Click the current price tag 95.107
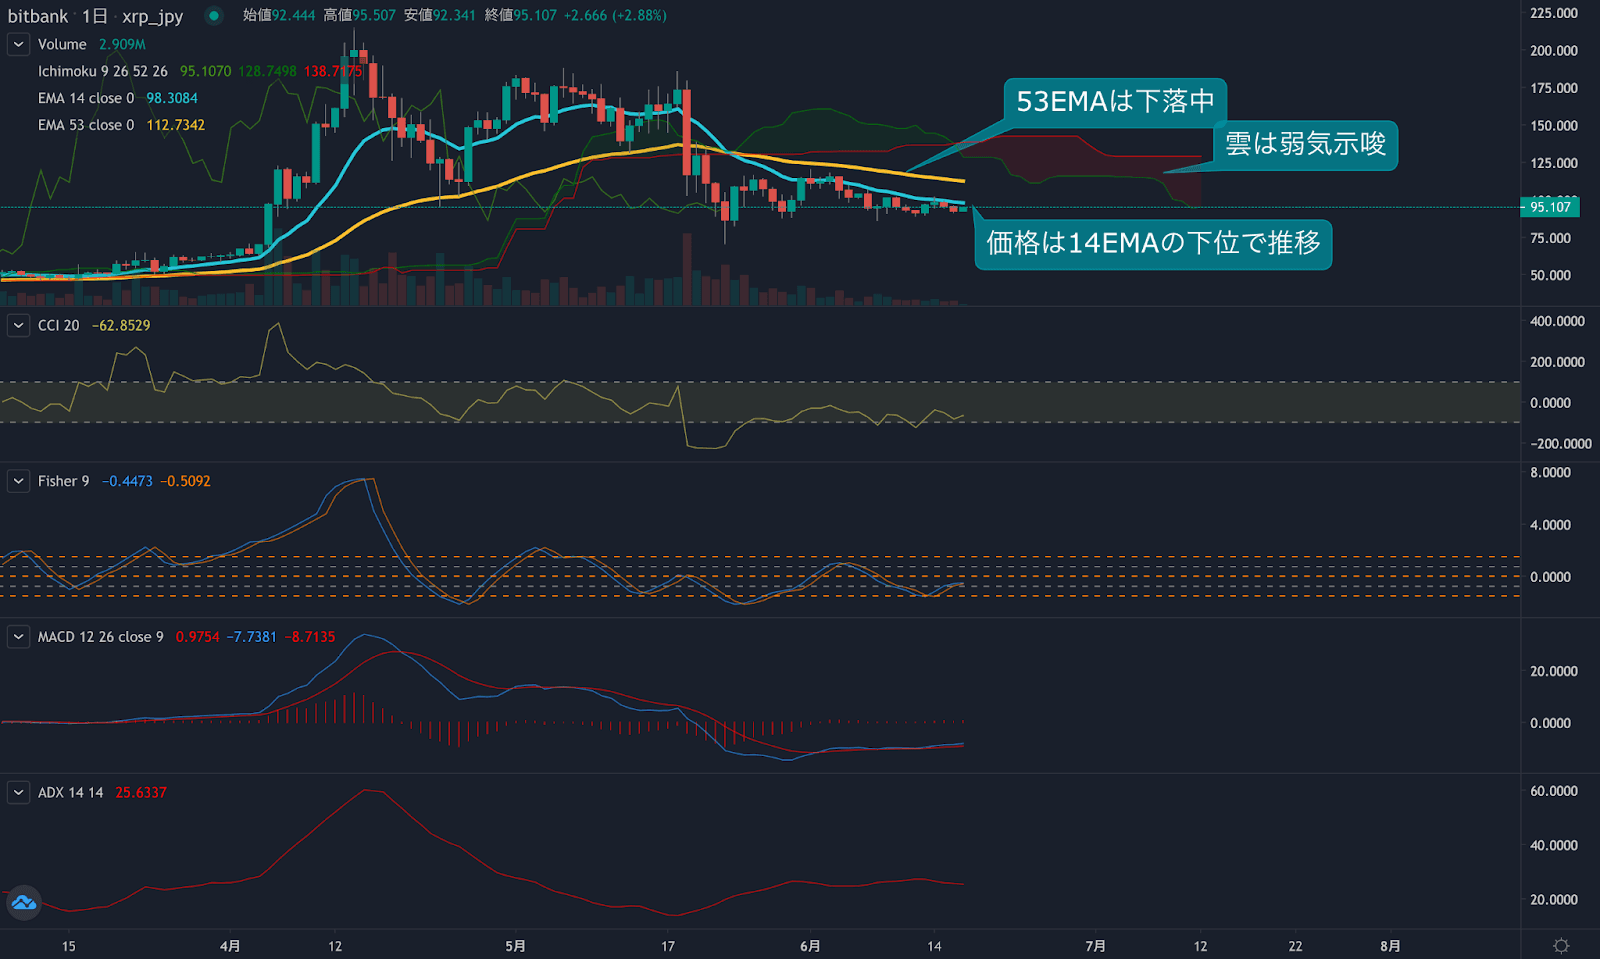Image resolution: width=1600 pixels, height=959 pixels. click(1550, 207)
